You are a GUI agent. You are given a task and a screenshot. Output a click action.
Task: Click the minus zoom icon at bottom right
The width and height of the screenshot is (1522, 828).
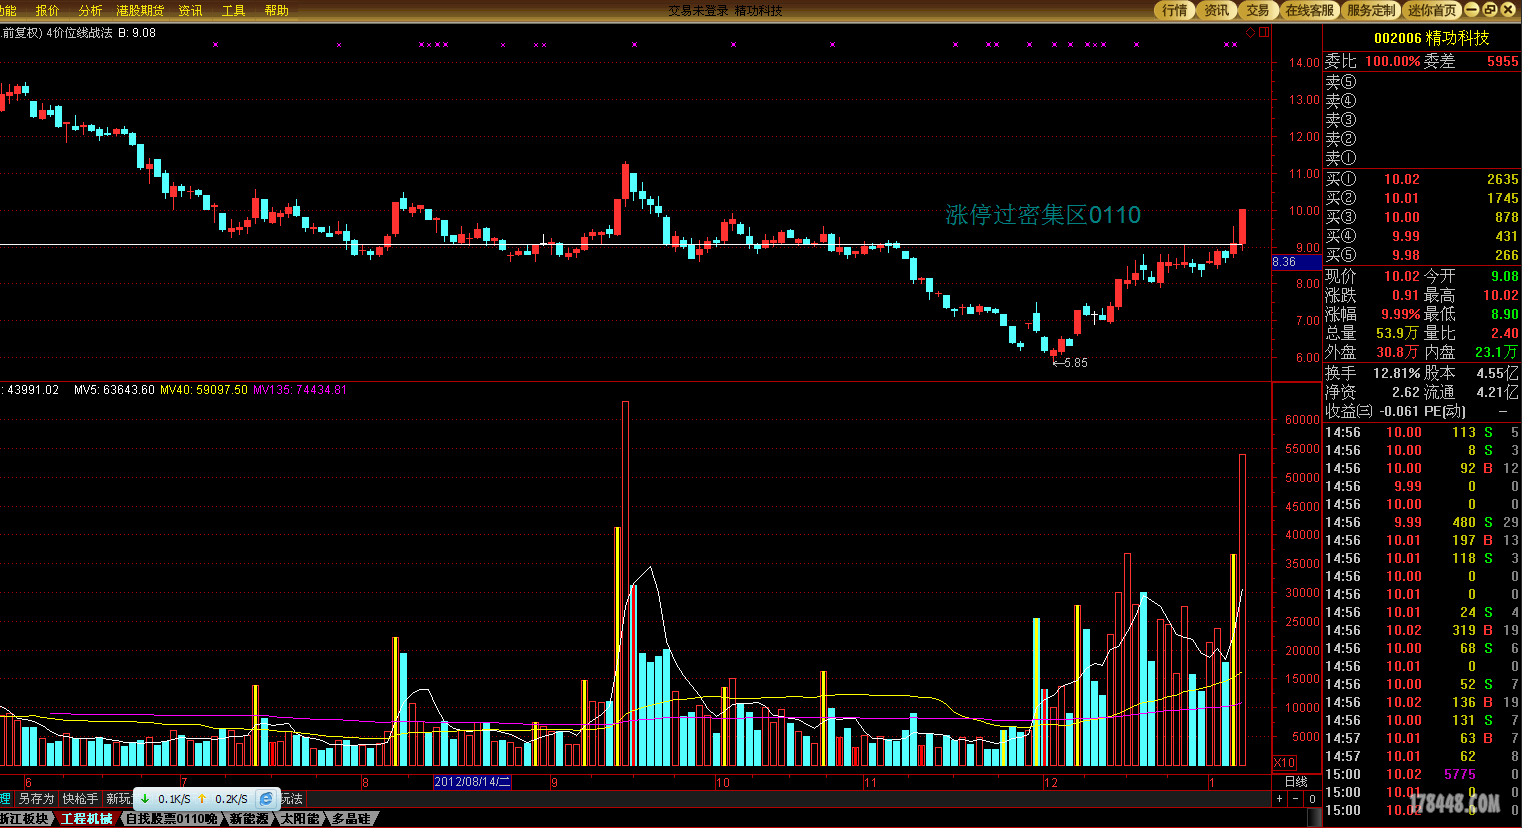coord(1295,799)
